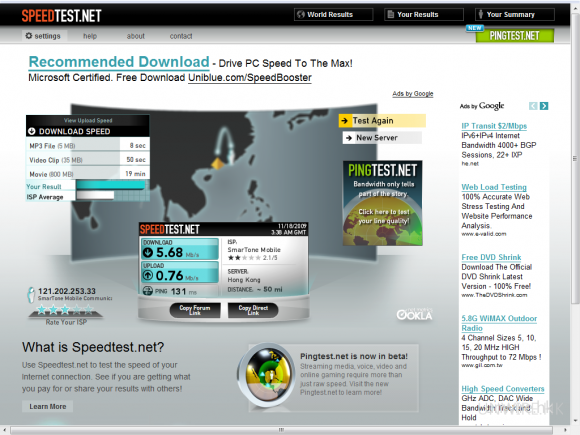Rate your ISP using the star icons
This screenshot has width=580, height=435.
pyautogui.click(x=65, y=309)
